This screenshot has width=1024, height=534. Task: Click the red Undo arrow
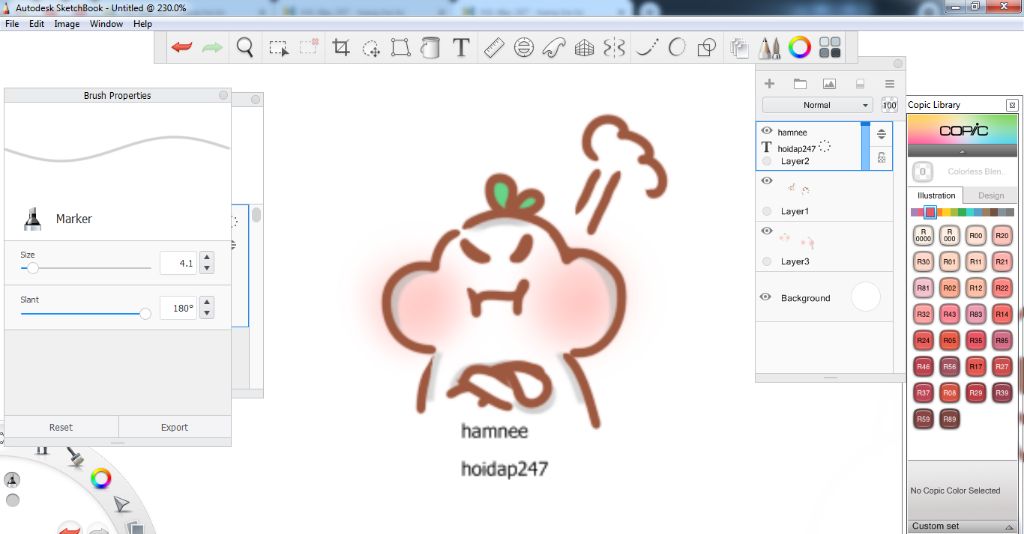(x=182, y=47)
